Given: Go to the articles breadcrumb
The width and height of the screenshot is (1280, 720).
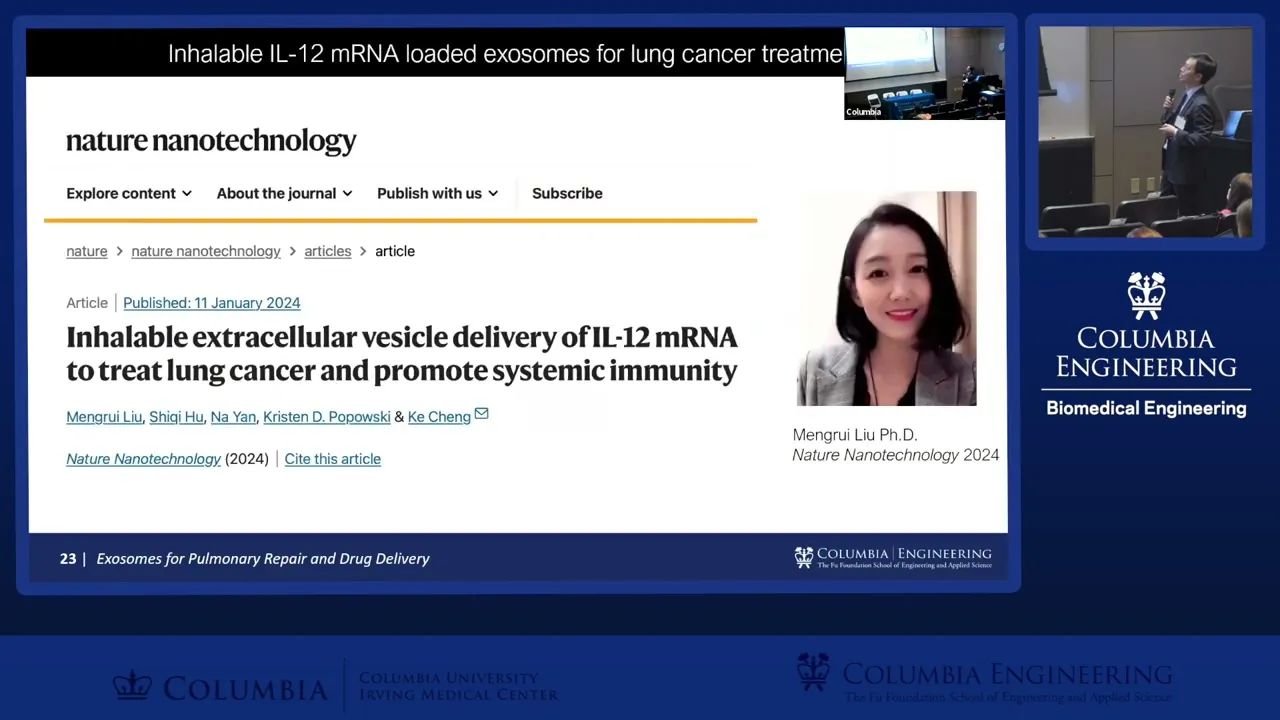Looking at the screenshot, I should tap(328, 251).
